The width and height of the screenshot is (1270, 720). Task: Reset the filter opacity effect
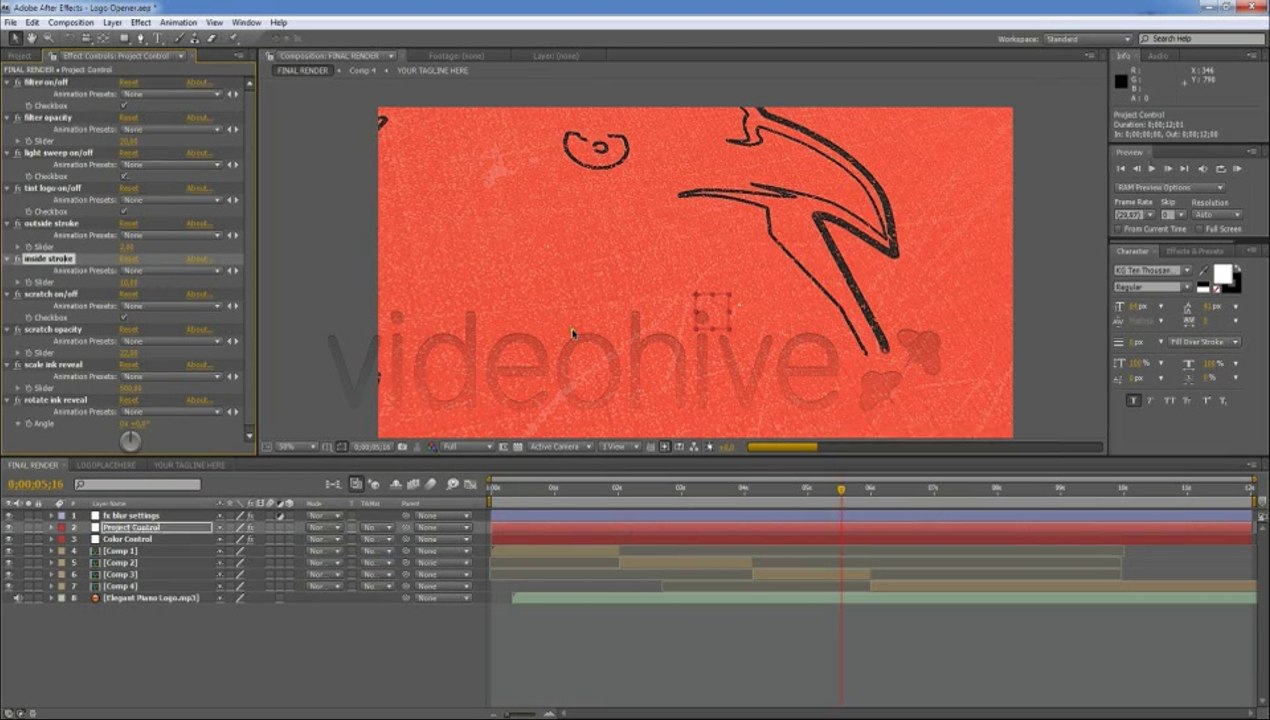tap(129, 118)
